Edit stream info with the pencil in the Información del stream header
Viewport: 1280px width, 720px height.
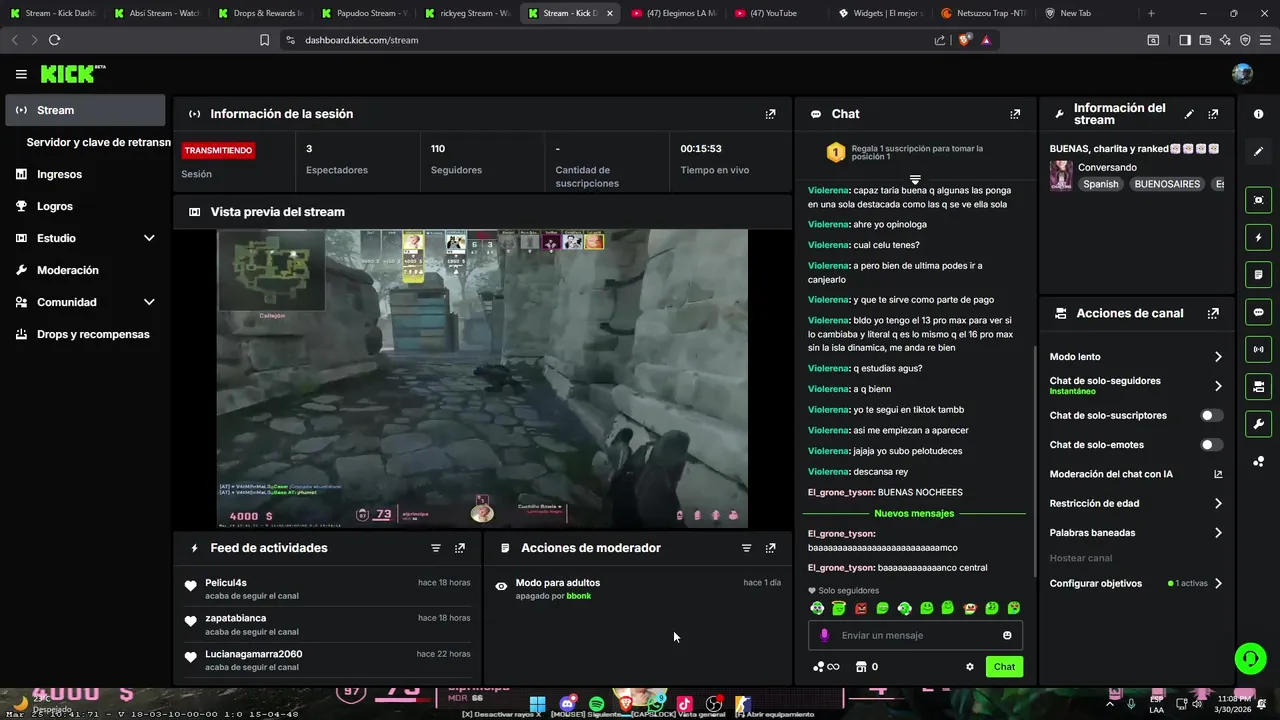[1189, 114]
